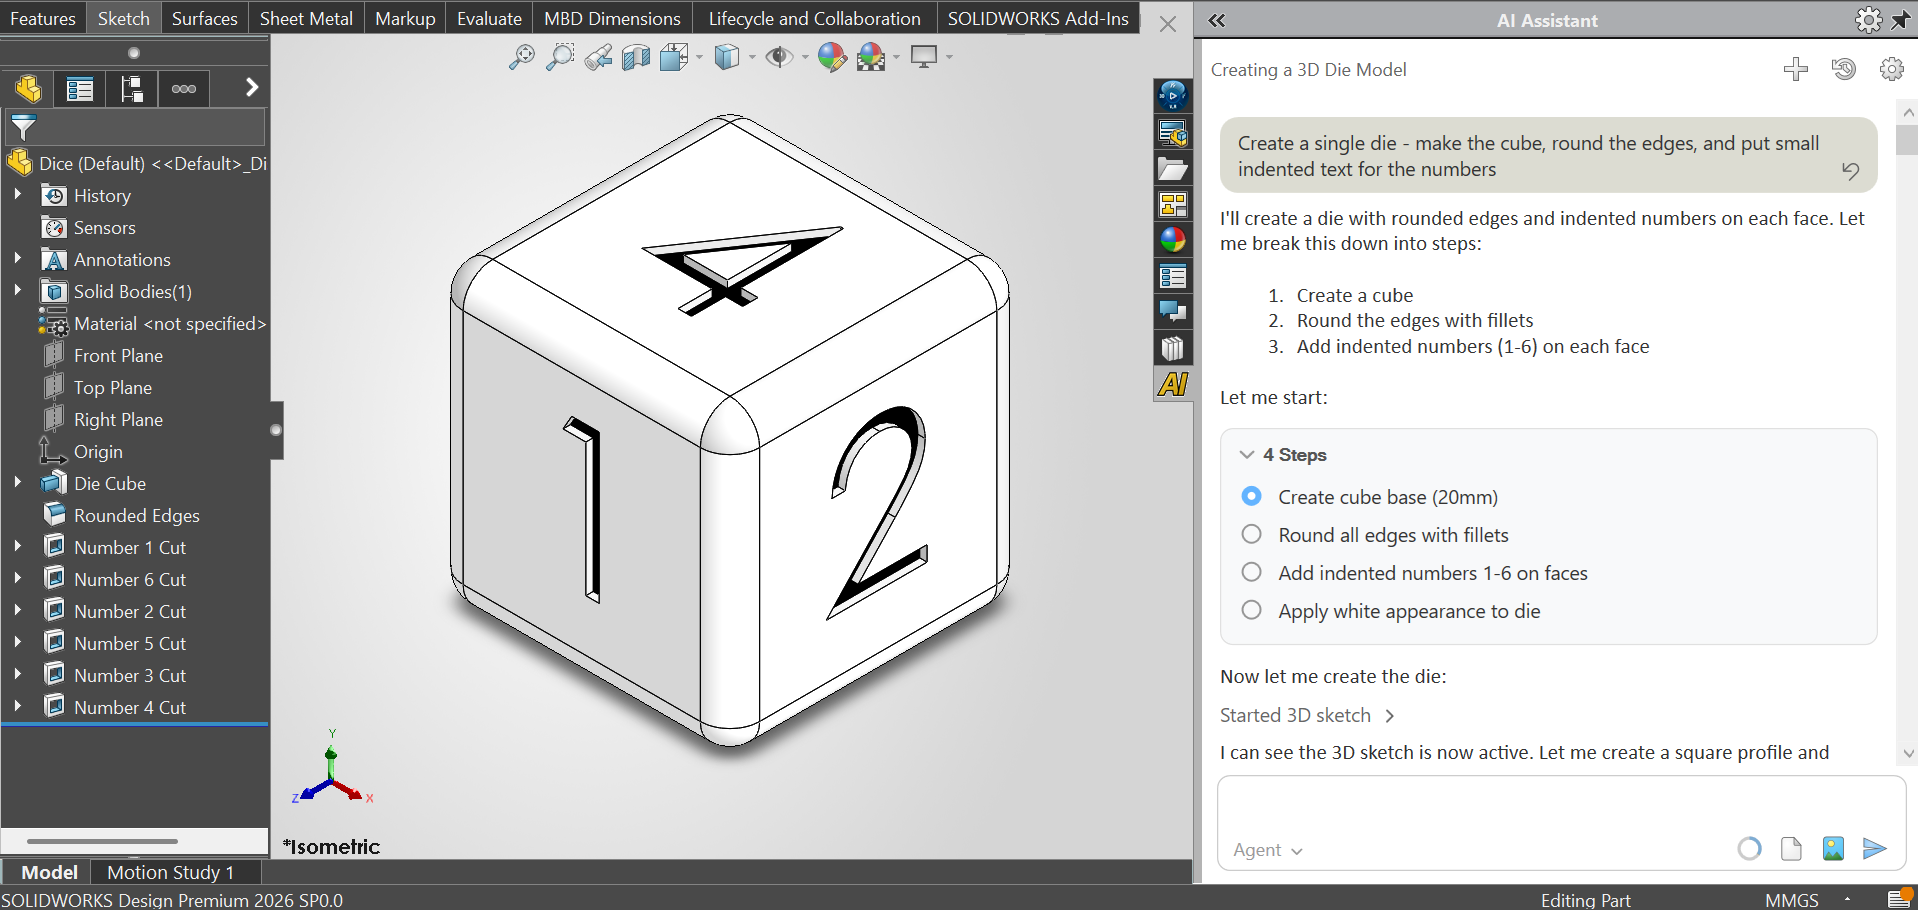The image size is (1918, 910).
Task: Switch to the Motion Study 1 tab
Action: click(171, 872)
